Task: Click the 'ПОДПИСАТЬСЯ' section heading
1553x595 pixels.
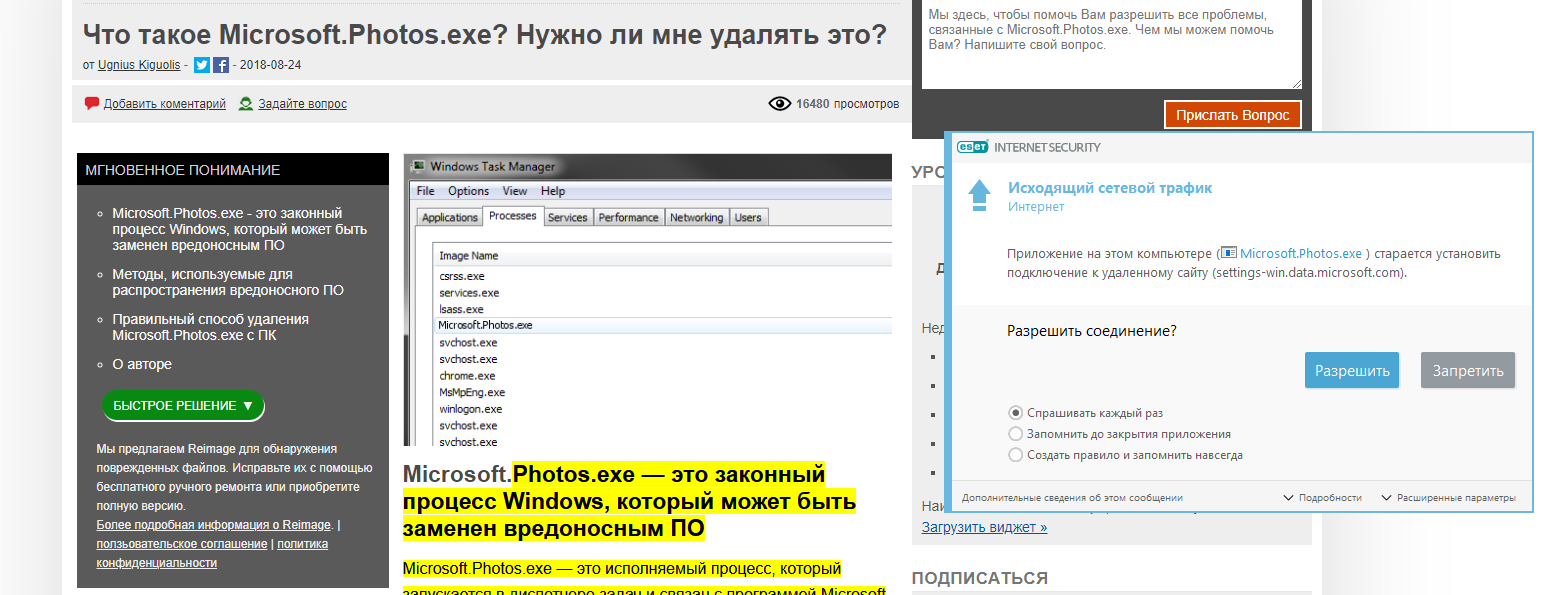Action: pyautogui.click(x=980, y=579)
